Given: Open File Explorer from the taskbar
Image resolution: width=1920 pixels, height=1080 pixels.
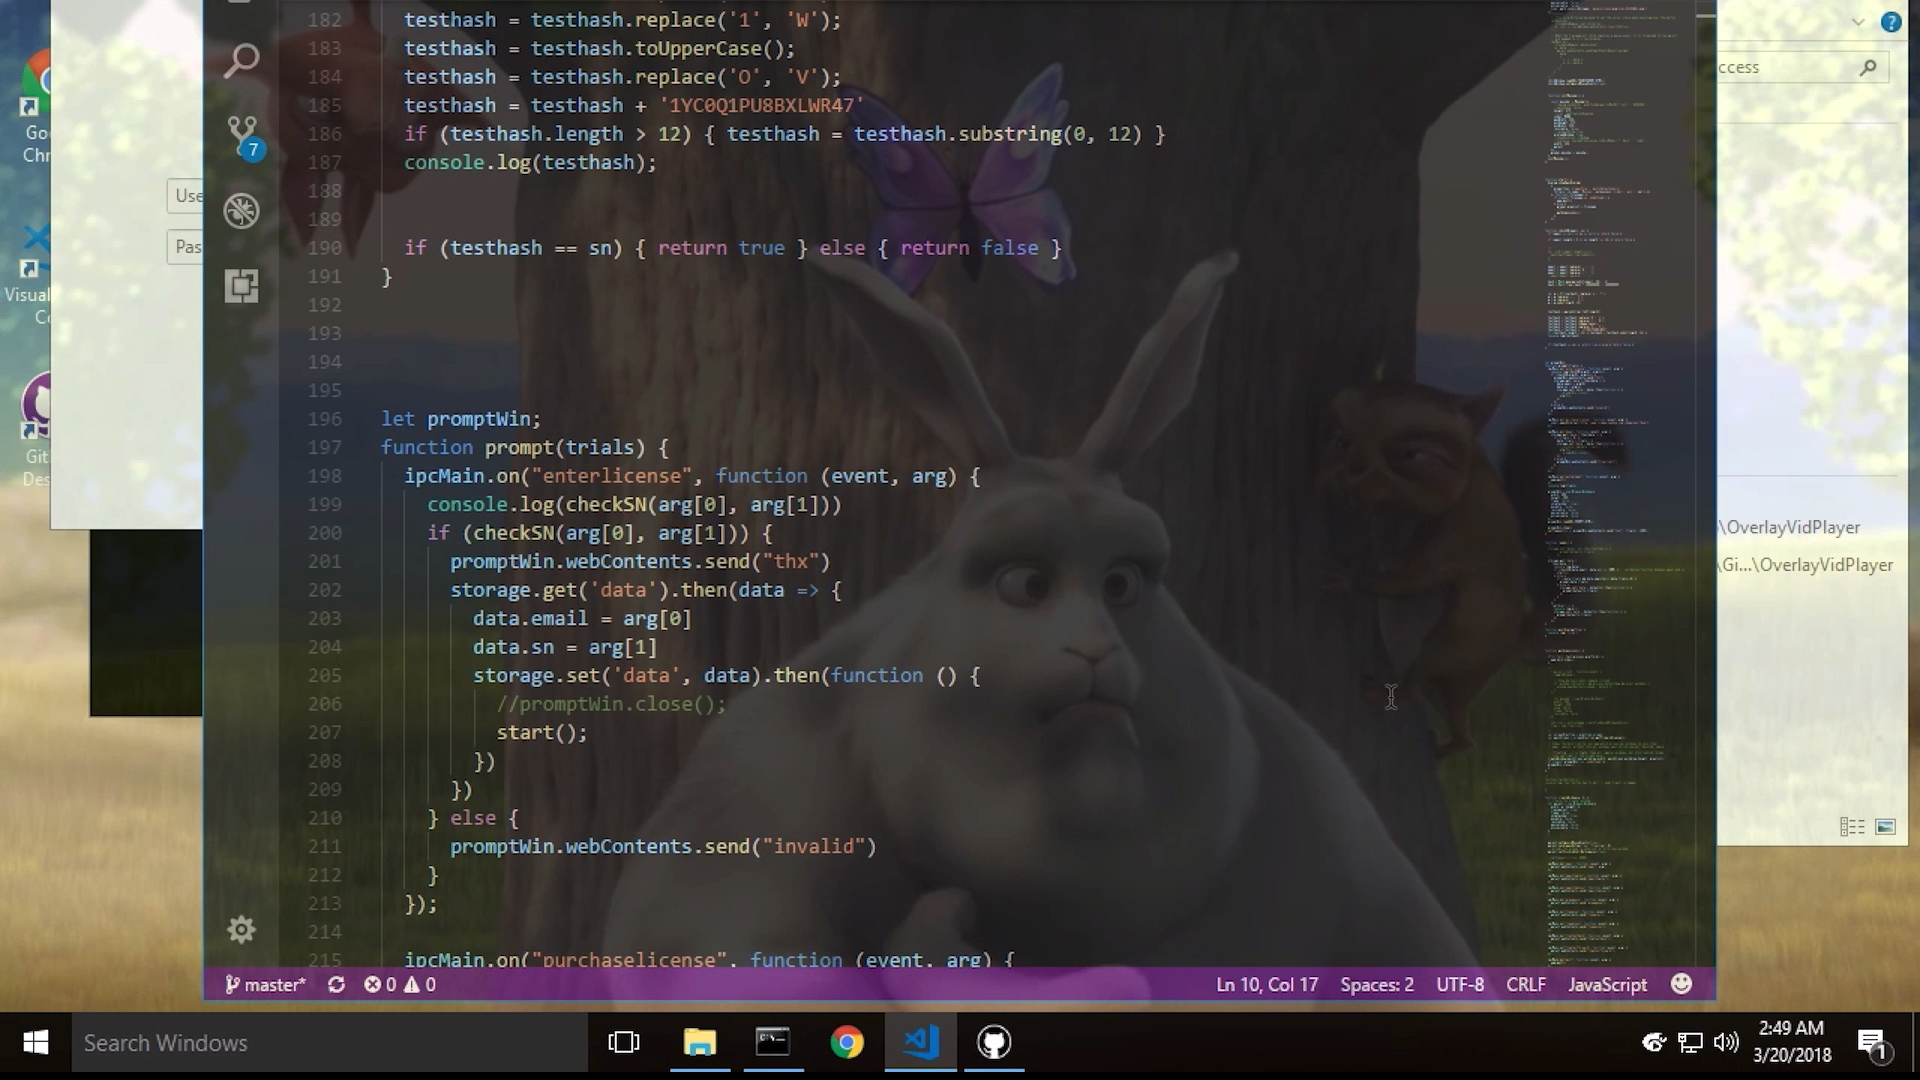Looking at the screenshot, I should [699, 1042].
